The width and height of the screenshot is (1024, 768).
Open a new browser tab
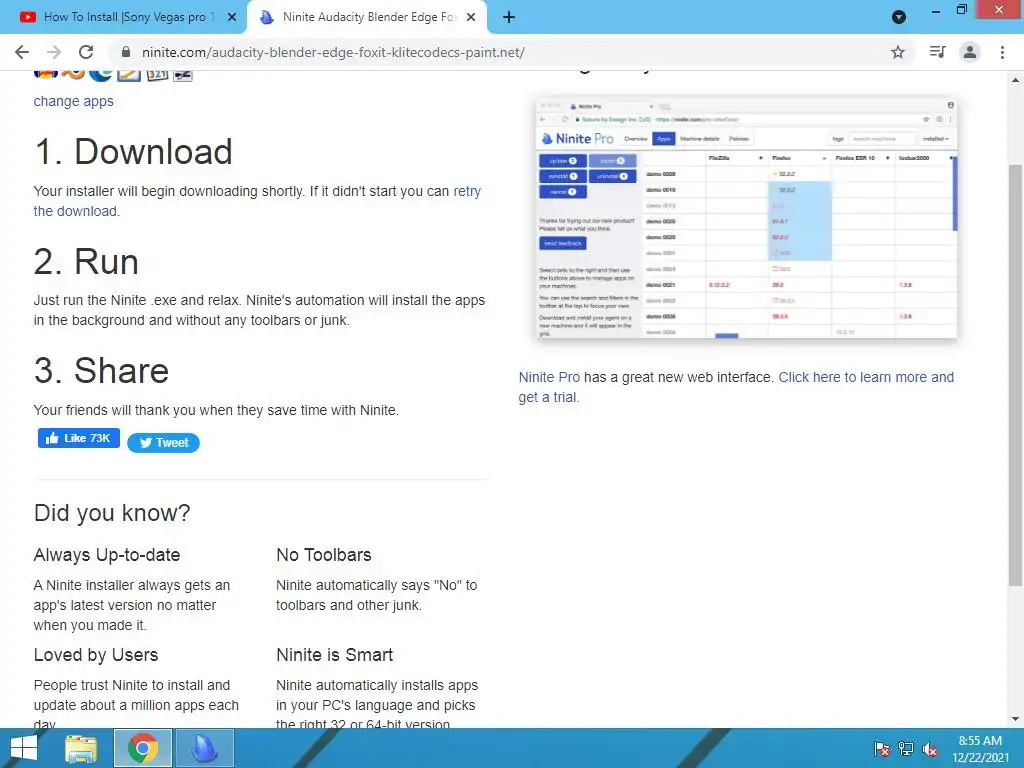coord(509,18)
